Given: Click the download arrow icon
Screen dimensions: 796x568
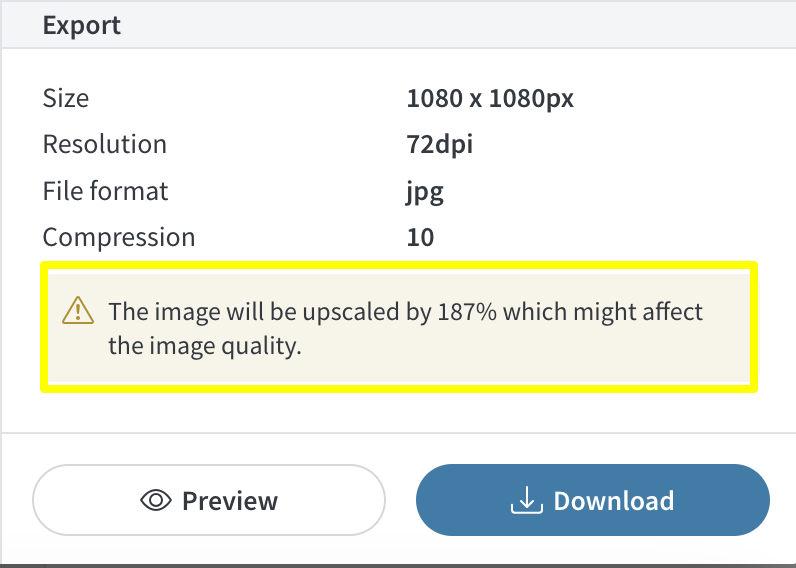Looking at the screenshot, I should (527, 500).
